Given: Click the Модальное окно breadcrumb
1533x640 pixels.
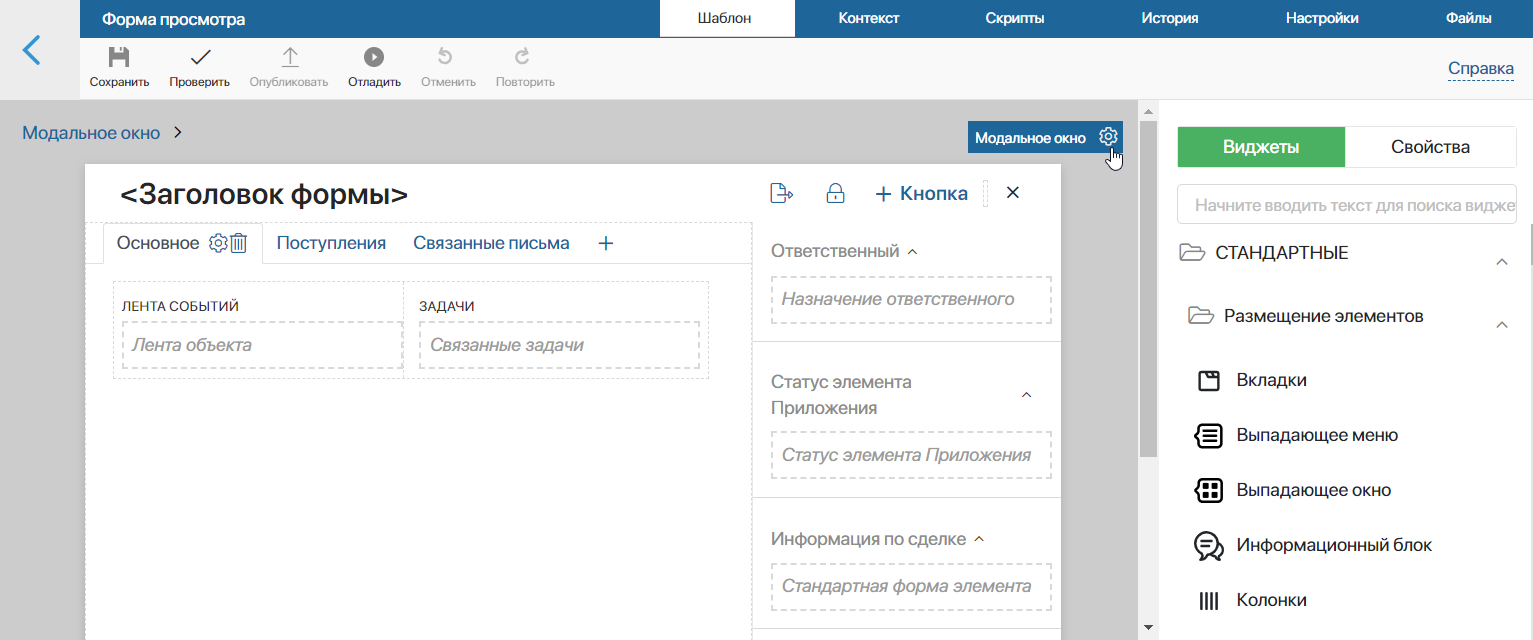Looking at the screenshot, I should tap(90, 133).
